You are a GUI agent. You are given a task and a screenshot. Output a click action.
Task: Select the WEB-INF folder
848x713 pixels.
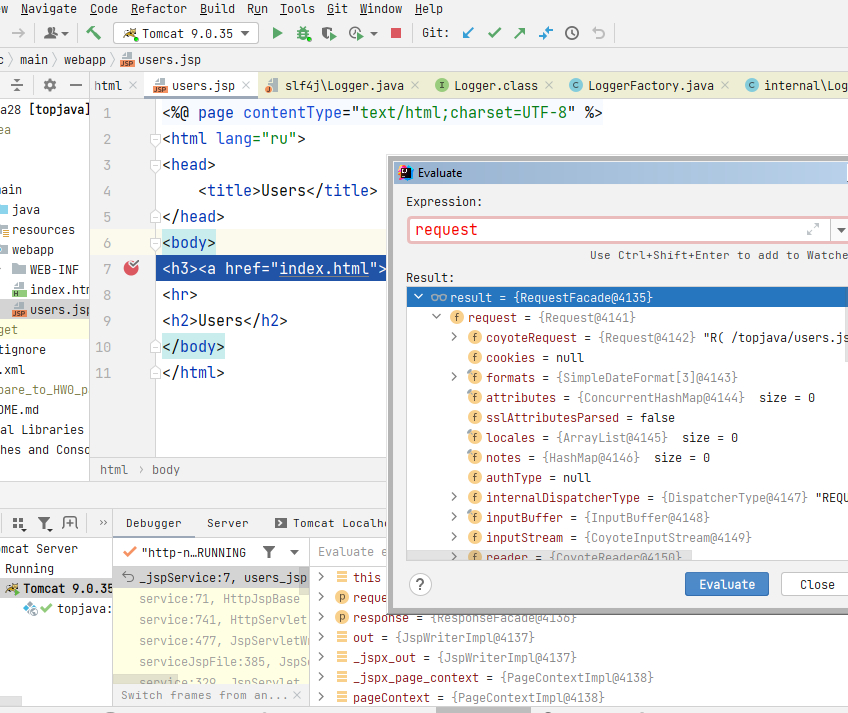click(x=46, y=269)
